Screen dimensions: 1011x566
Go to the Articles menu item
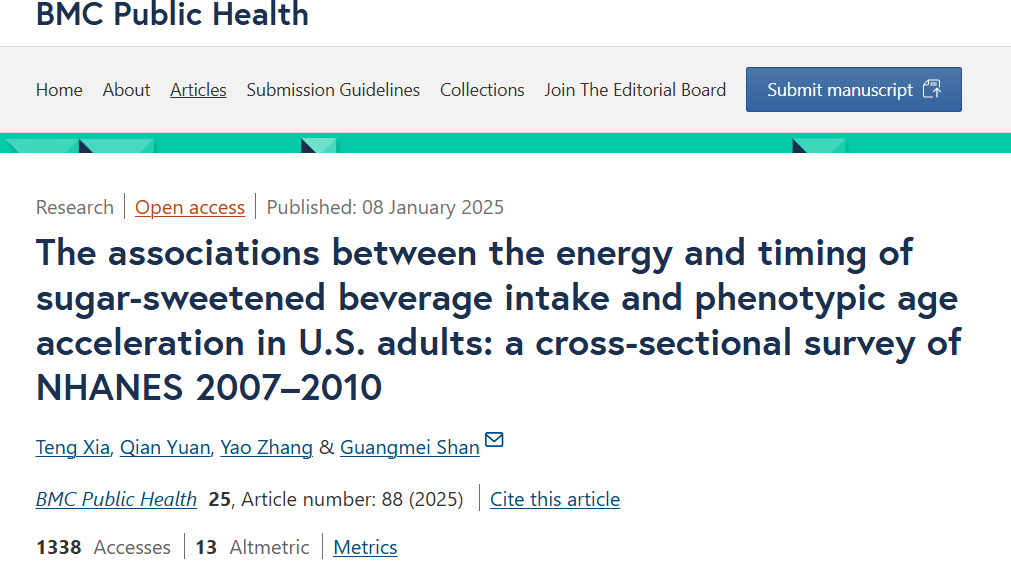click(x=198, y=90)
